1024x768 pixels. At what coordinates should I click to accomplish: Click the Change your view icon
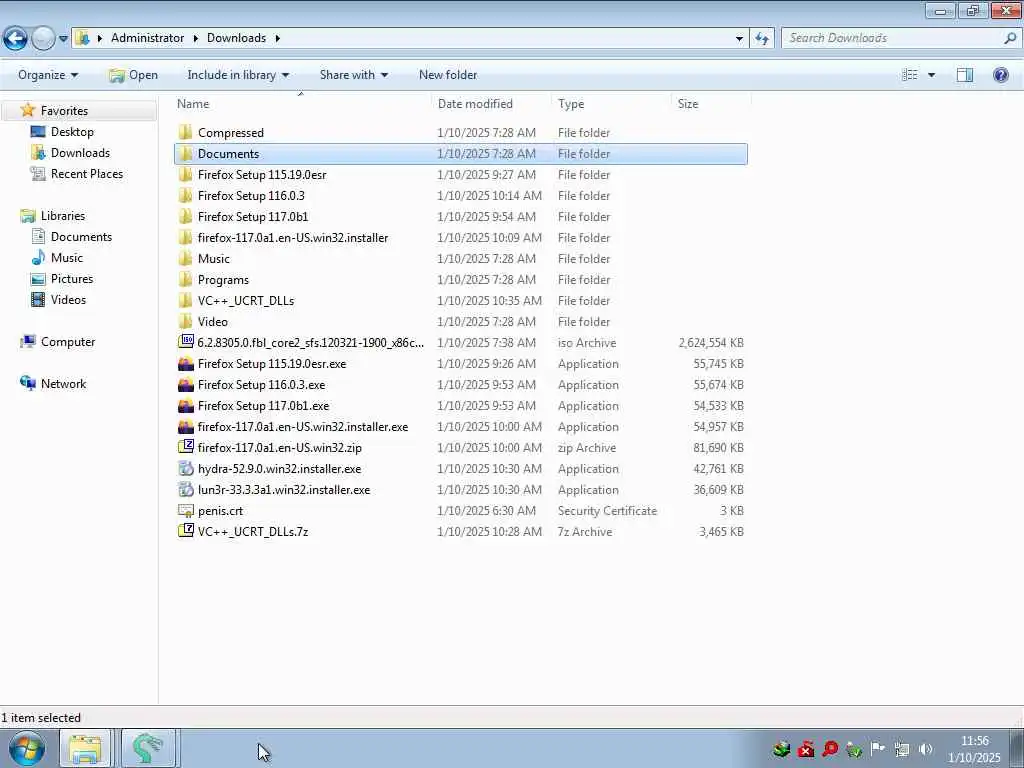(910, 75)
